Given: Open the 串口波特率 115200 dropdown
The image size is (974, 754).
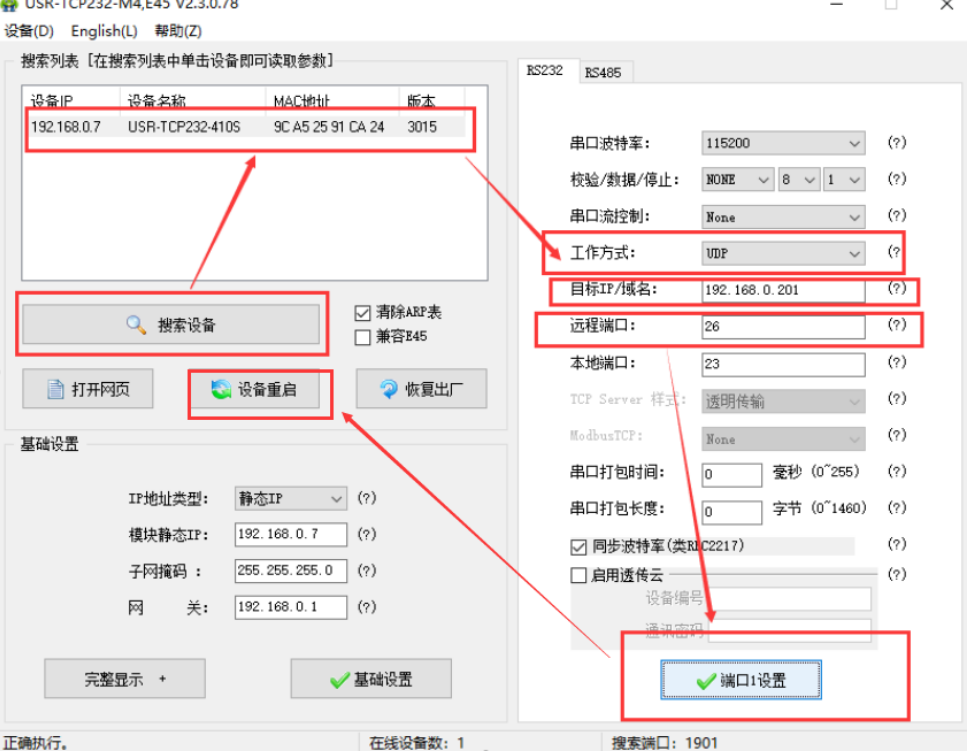Looking at the screenshot, I should [x=784, y=144].
